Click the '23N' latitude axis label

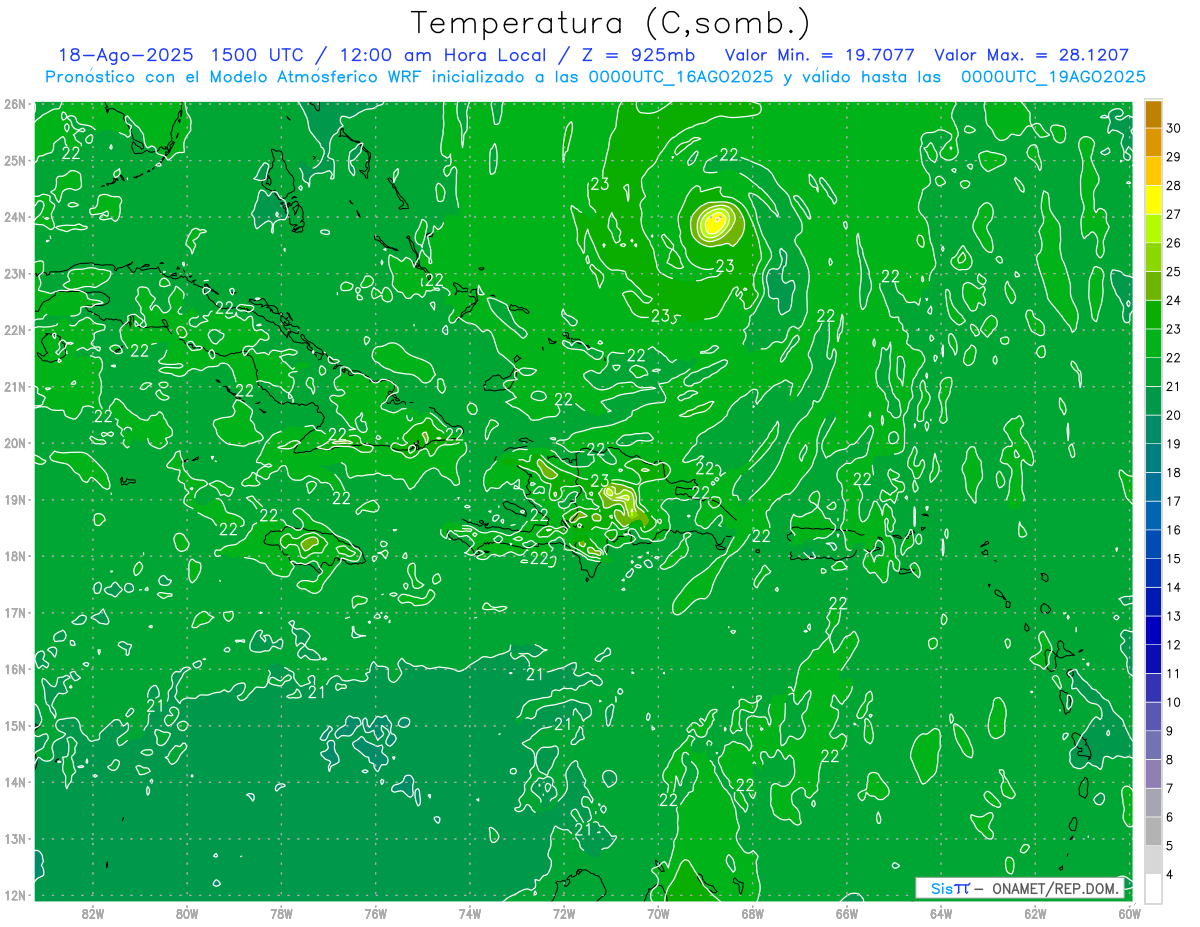pos(15,273)
